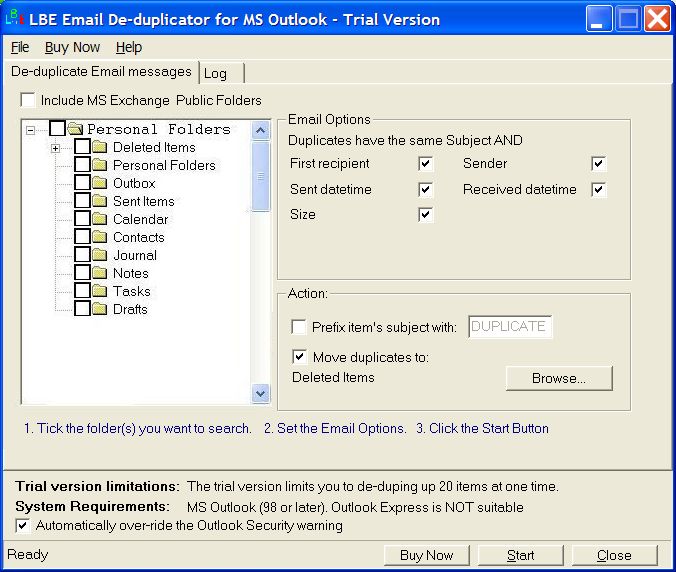Toggle Automatically over-ride Outlook Security warning
Screen dimensions: 676x572
point(23,526)
